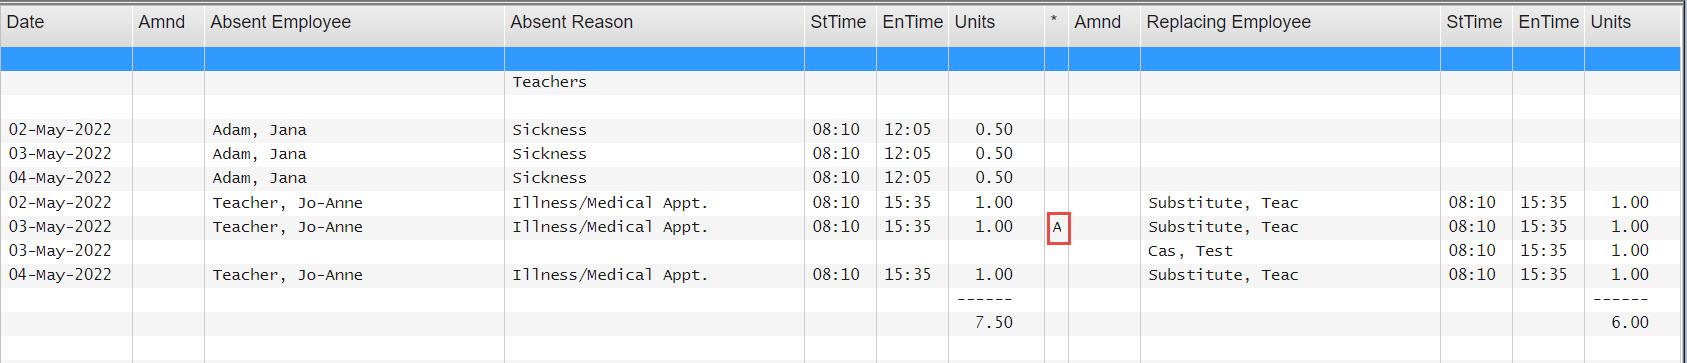Click the absent StTime column header
Screen dimensions: 1687x363
pos(840,23)
